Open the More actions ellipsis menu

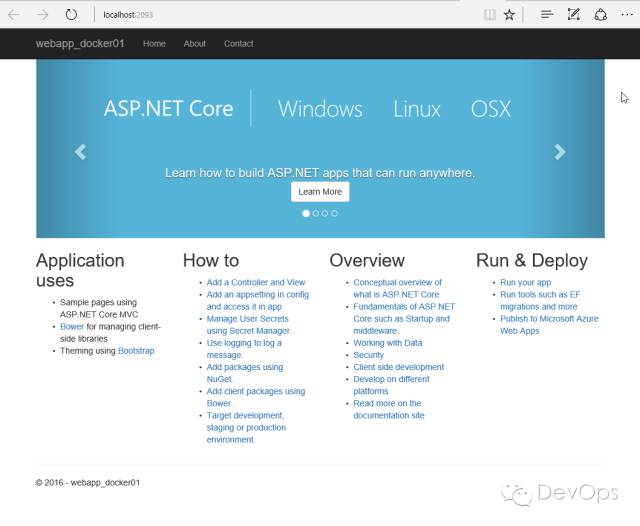pyautogui.click(x=627, y=15)
